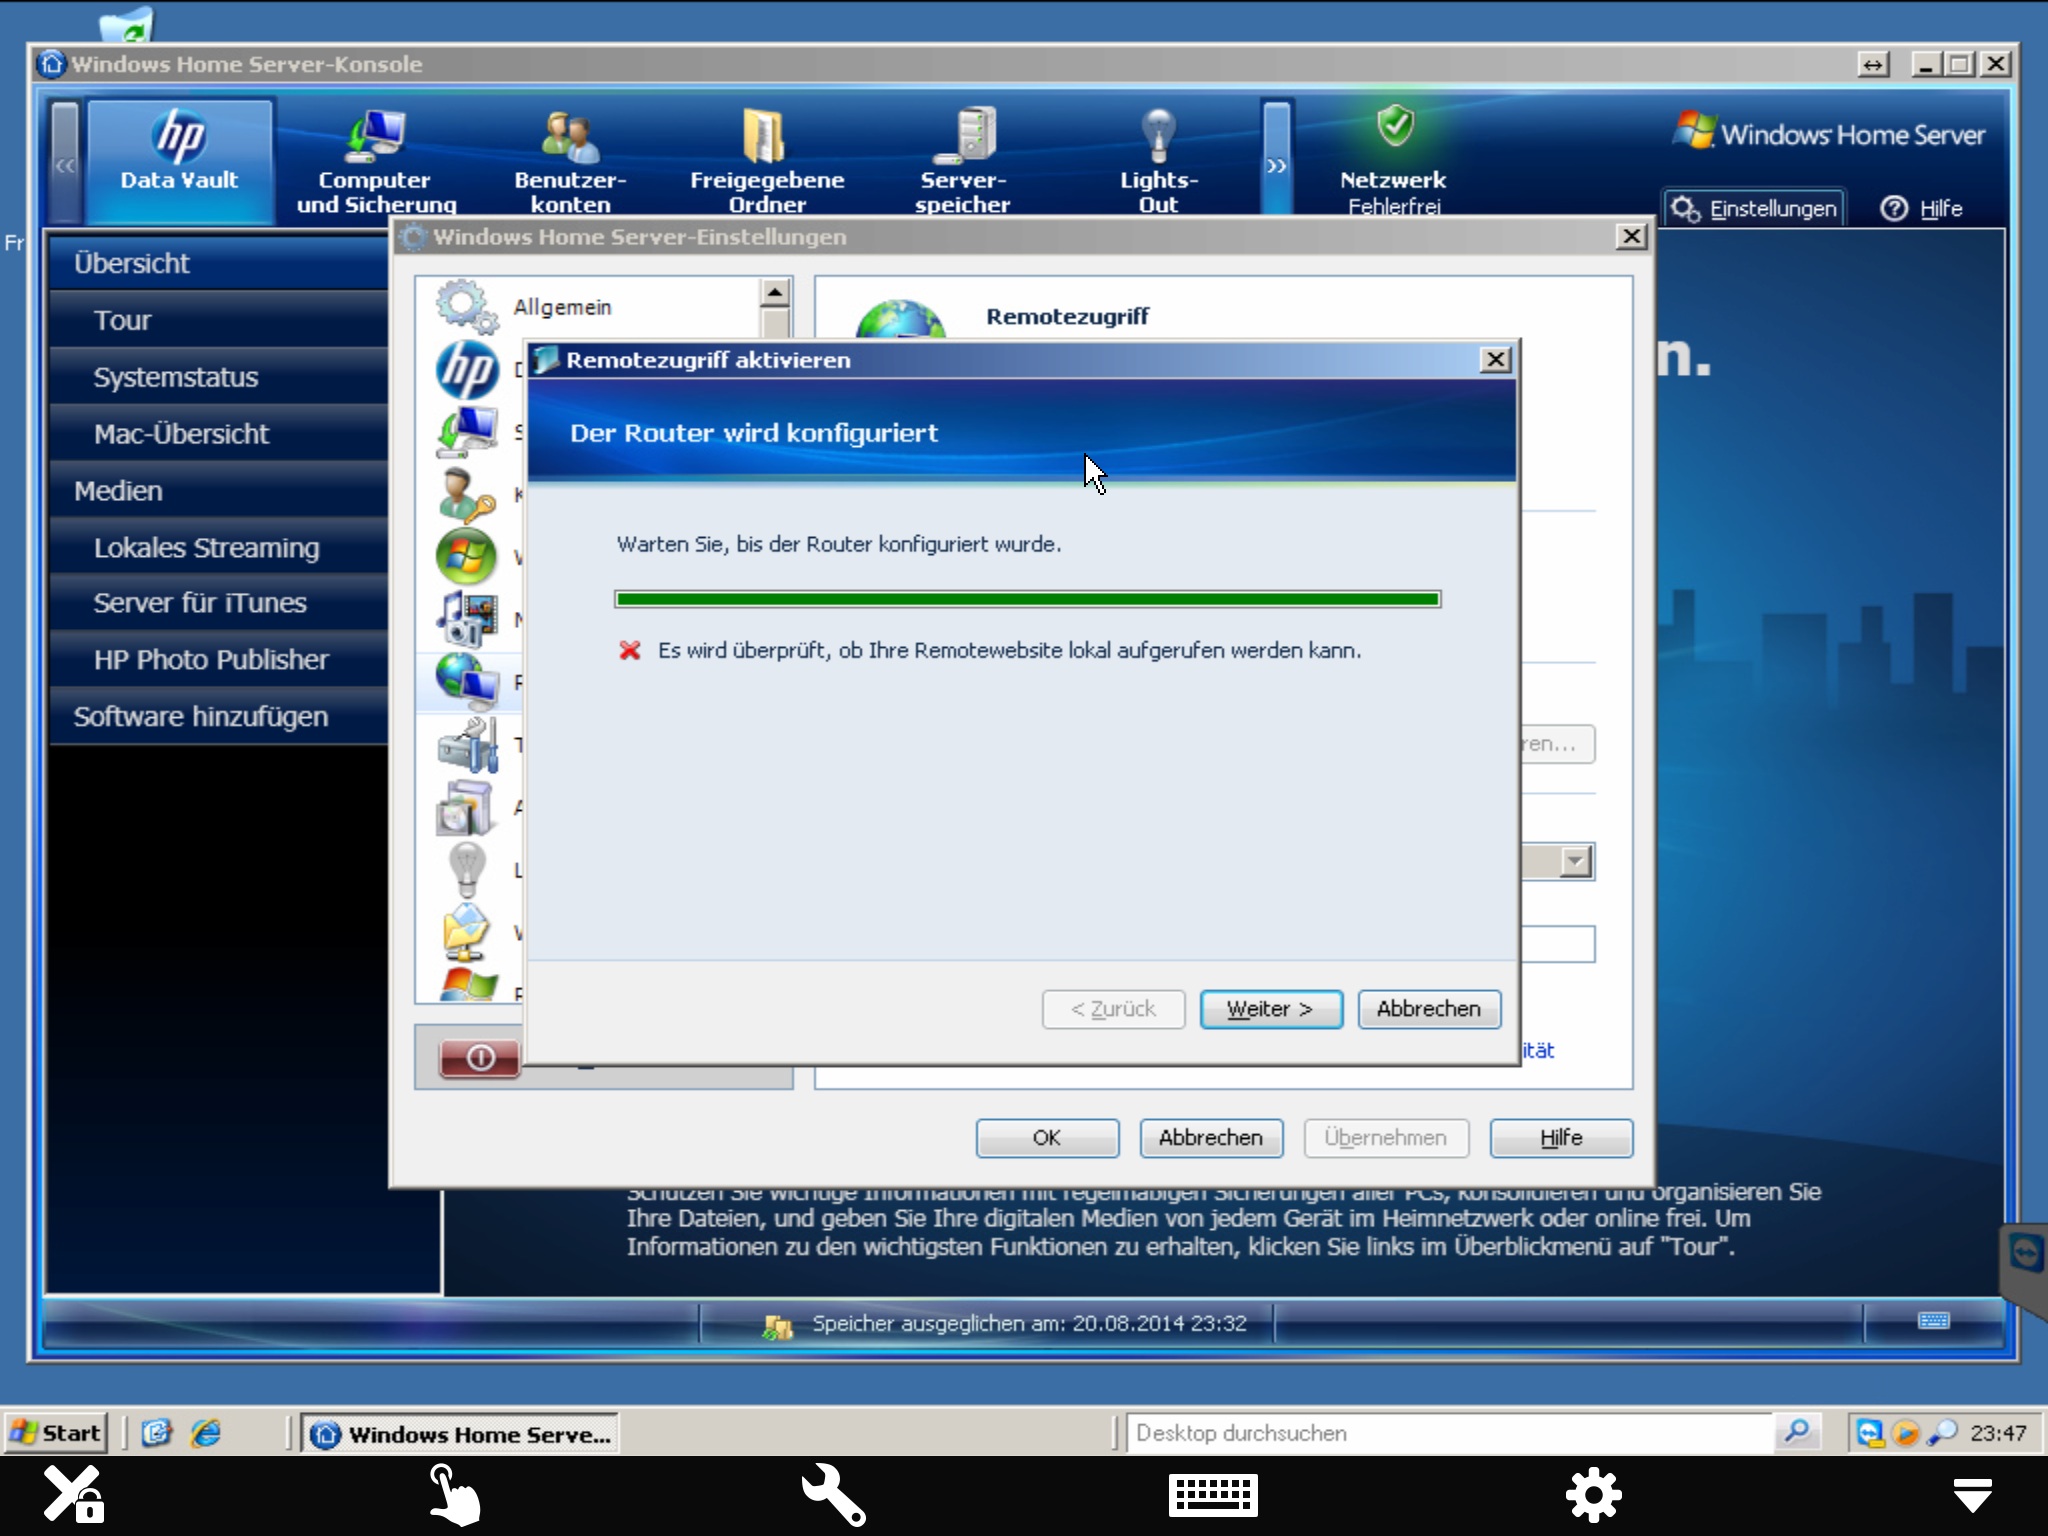Select light bulb icon in settings list

click(467, 870)
